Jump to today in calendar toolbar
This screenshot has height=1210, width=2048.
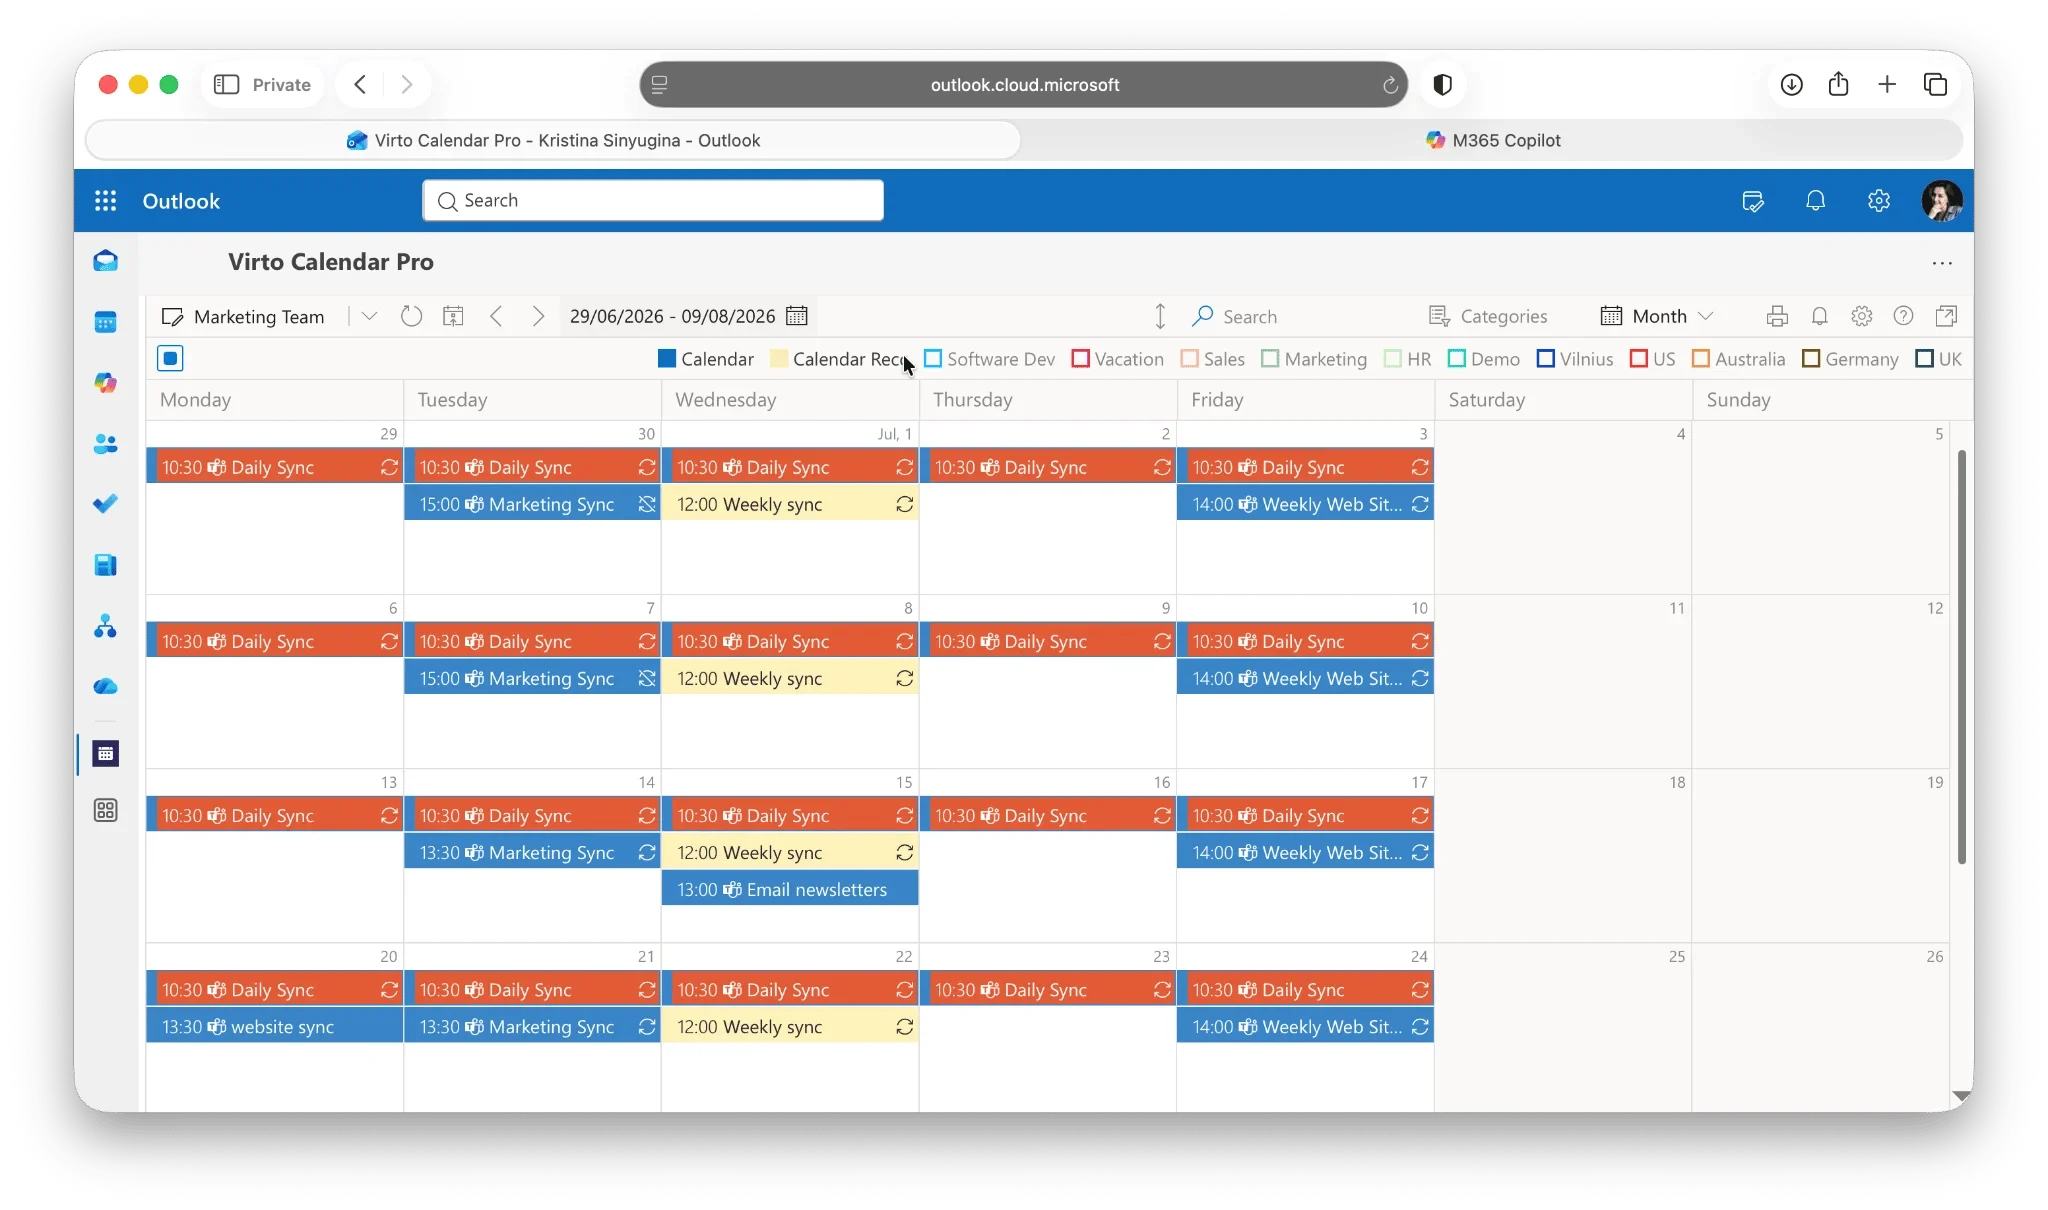pos(453,316)
